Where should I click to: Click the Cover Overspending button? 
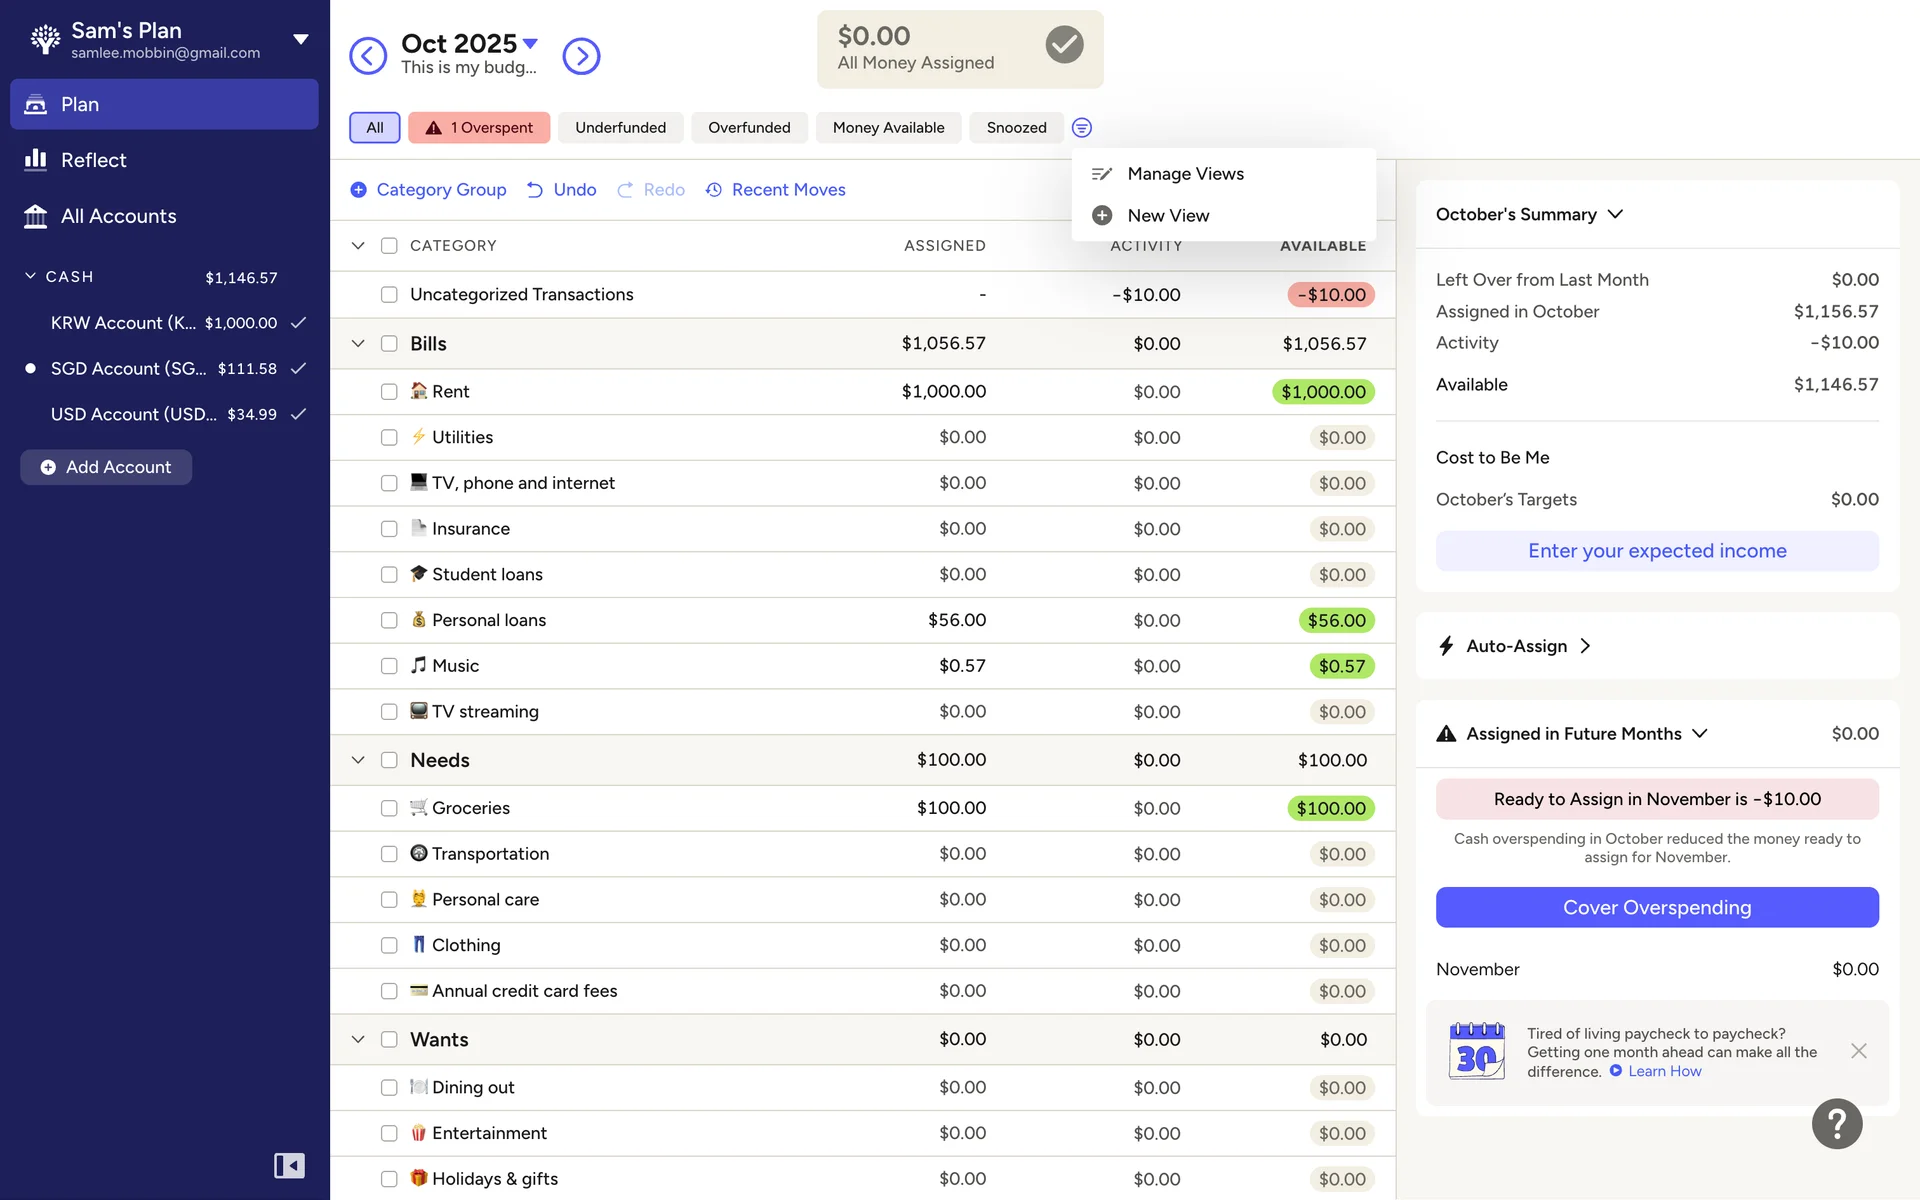1656,907
